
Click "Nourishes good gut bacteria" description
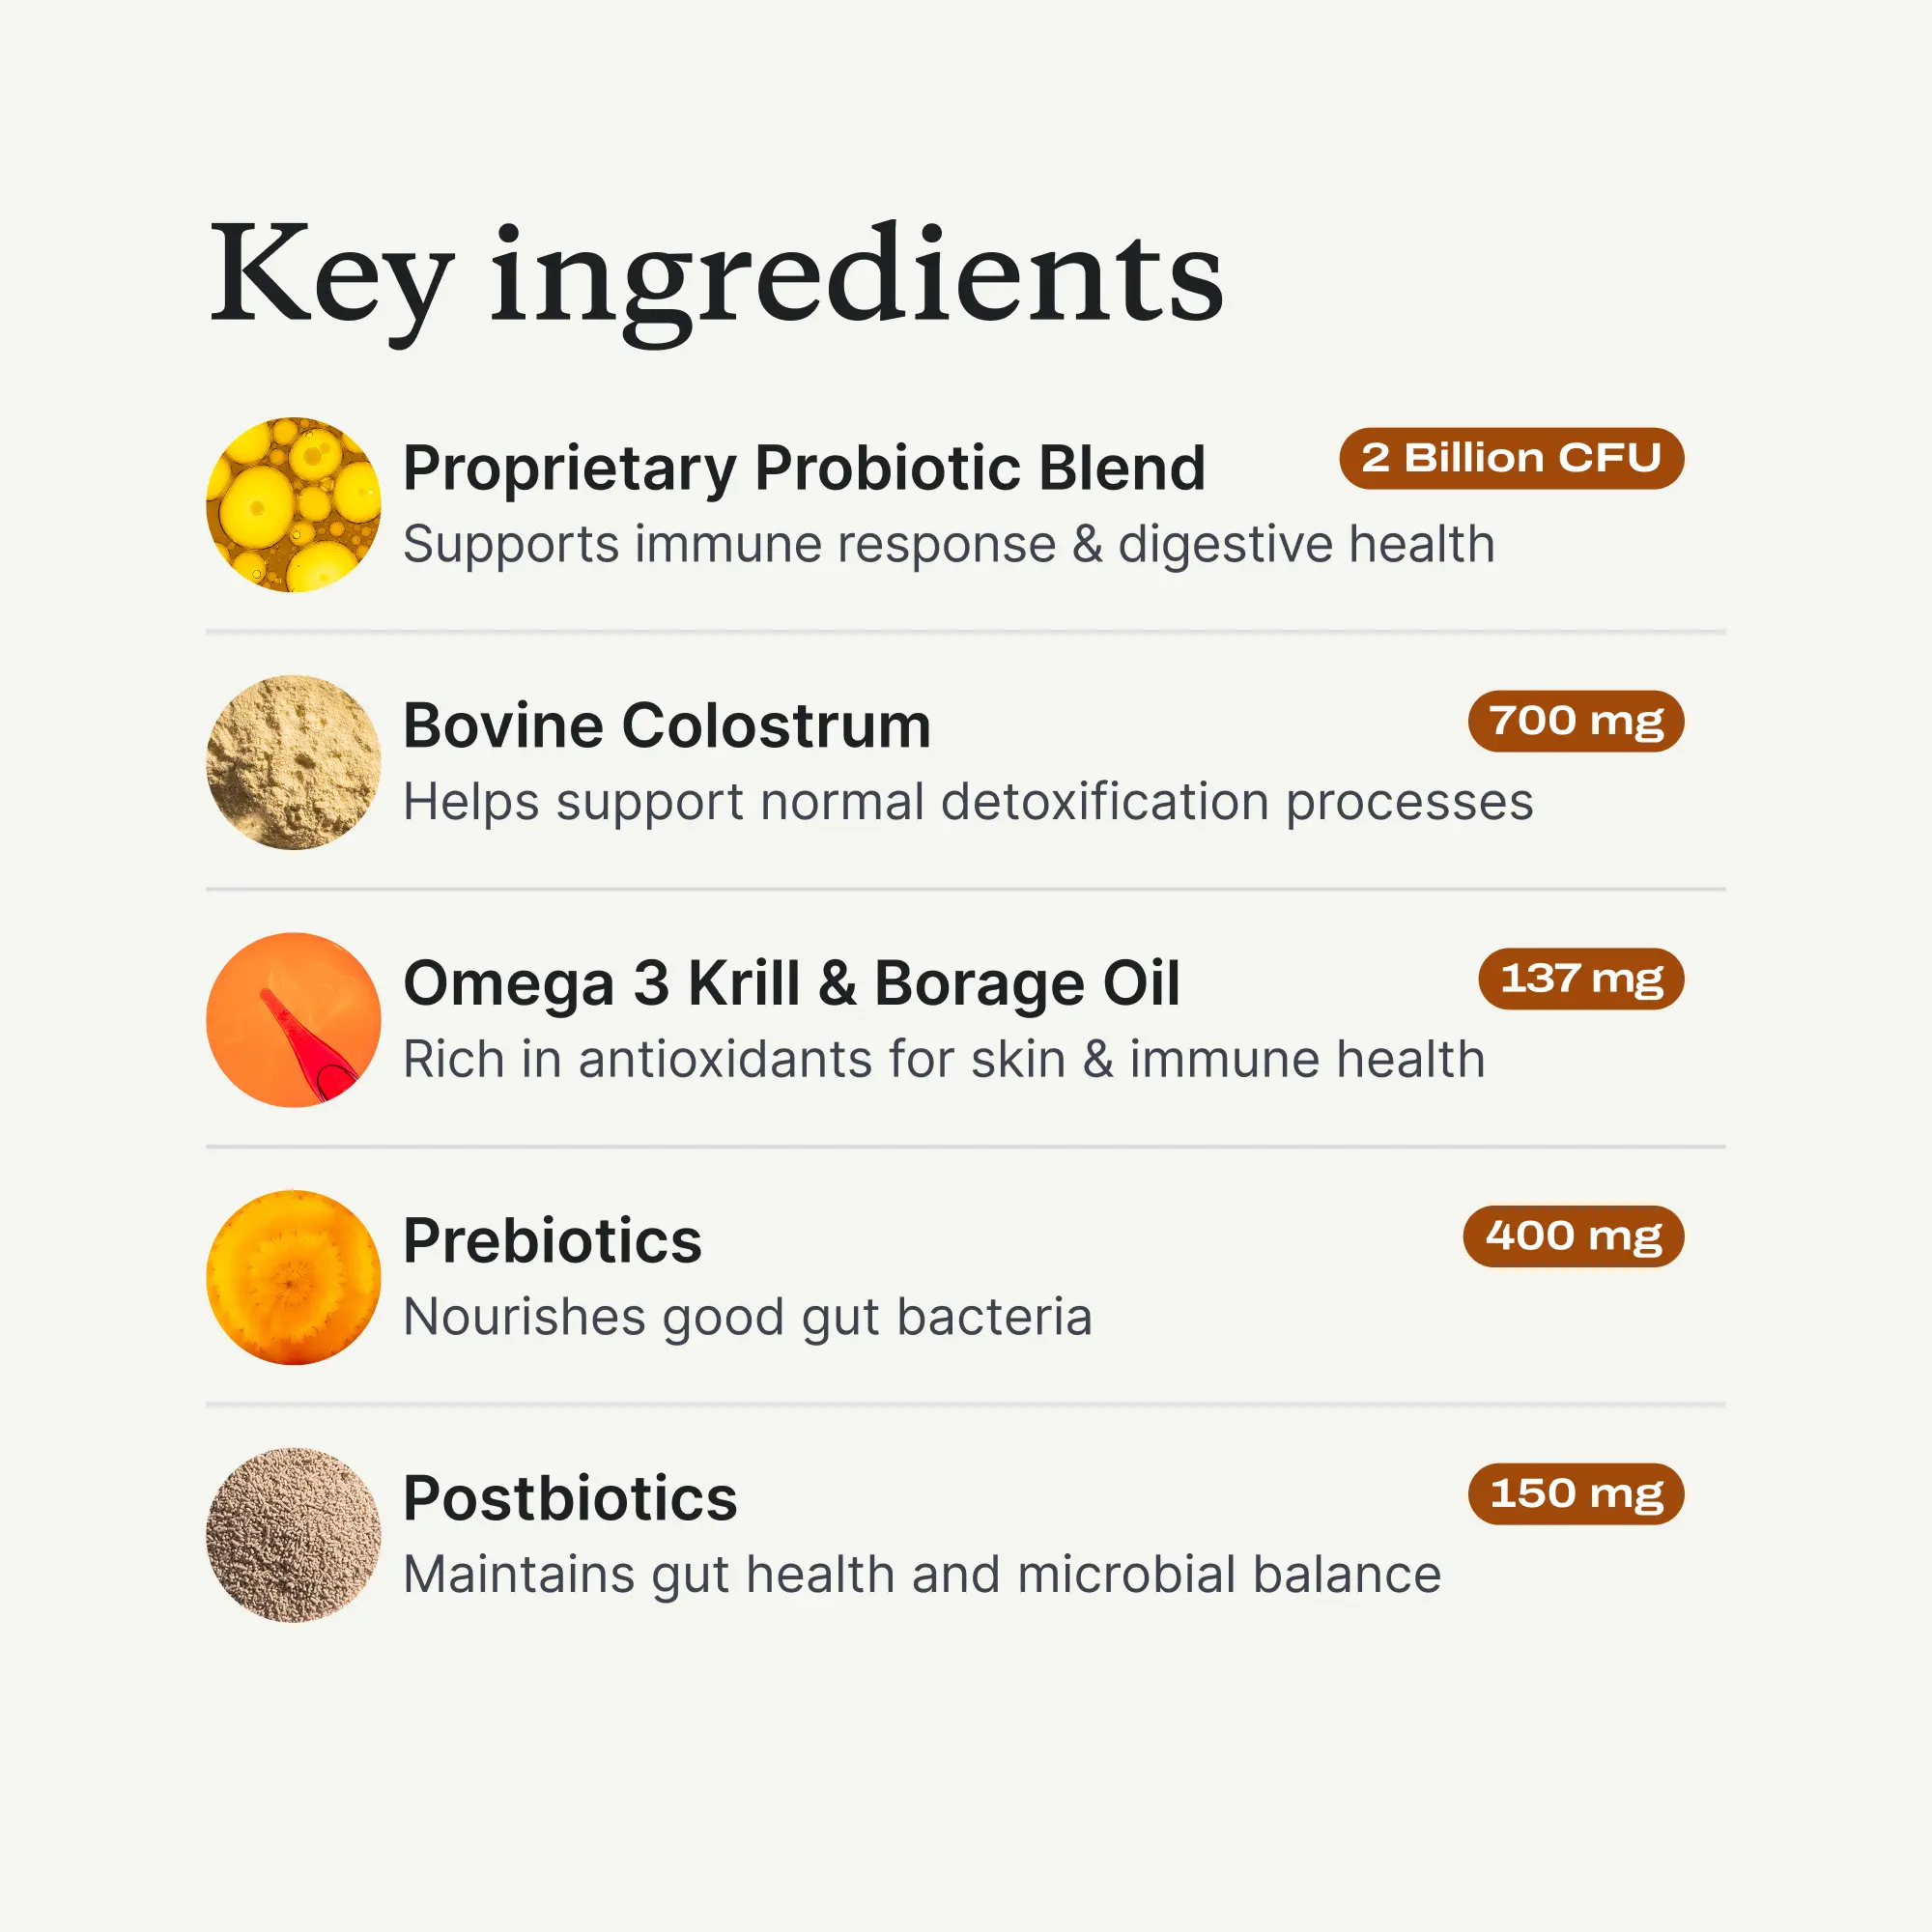tap(747, 1317)
